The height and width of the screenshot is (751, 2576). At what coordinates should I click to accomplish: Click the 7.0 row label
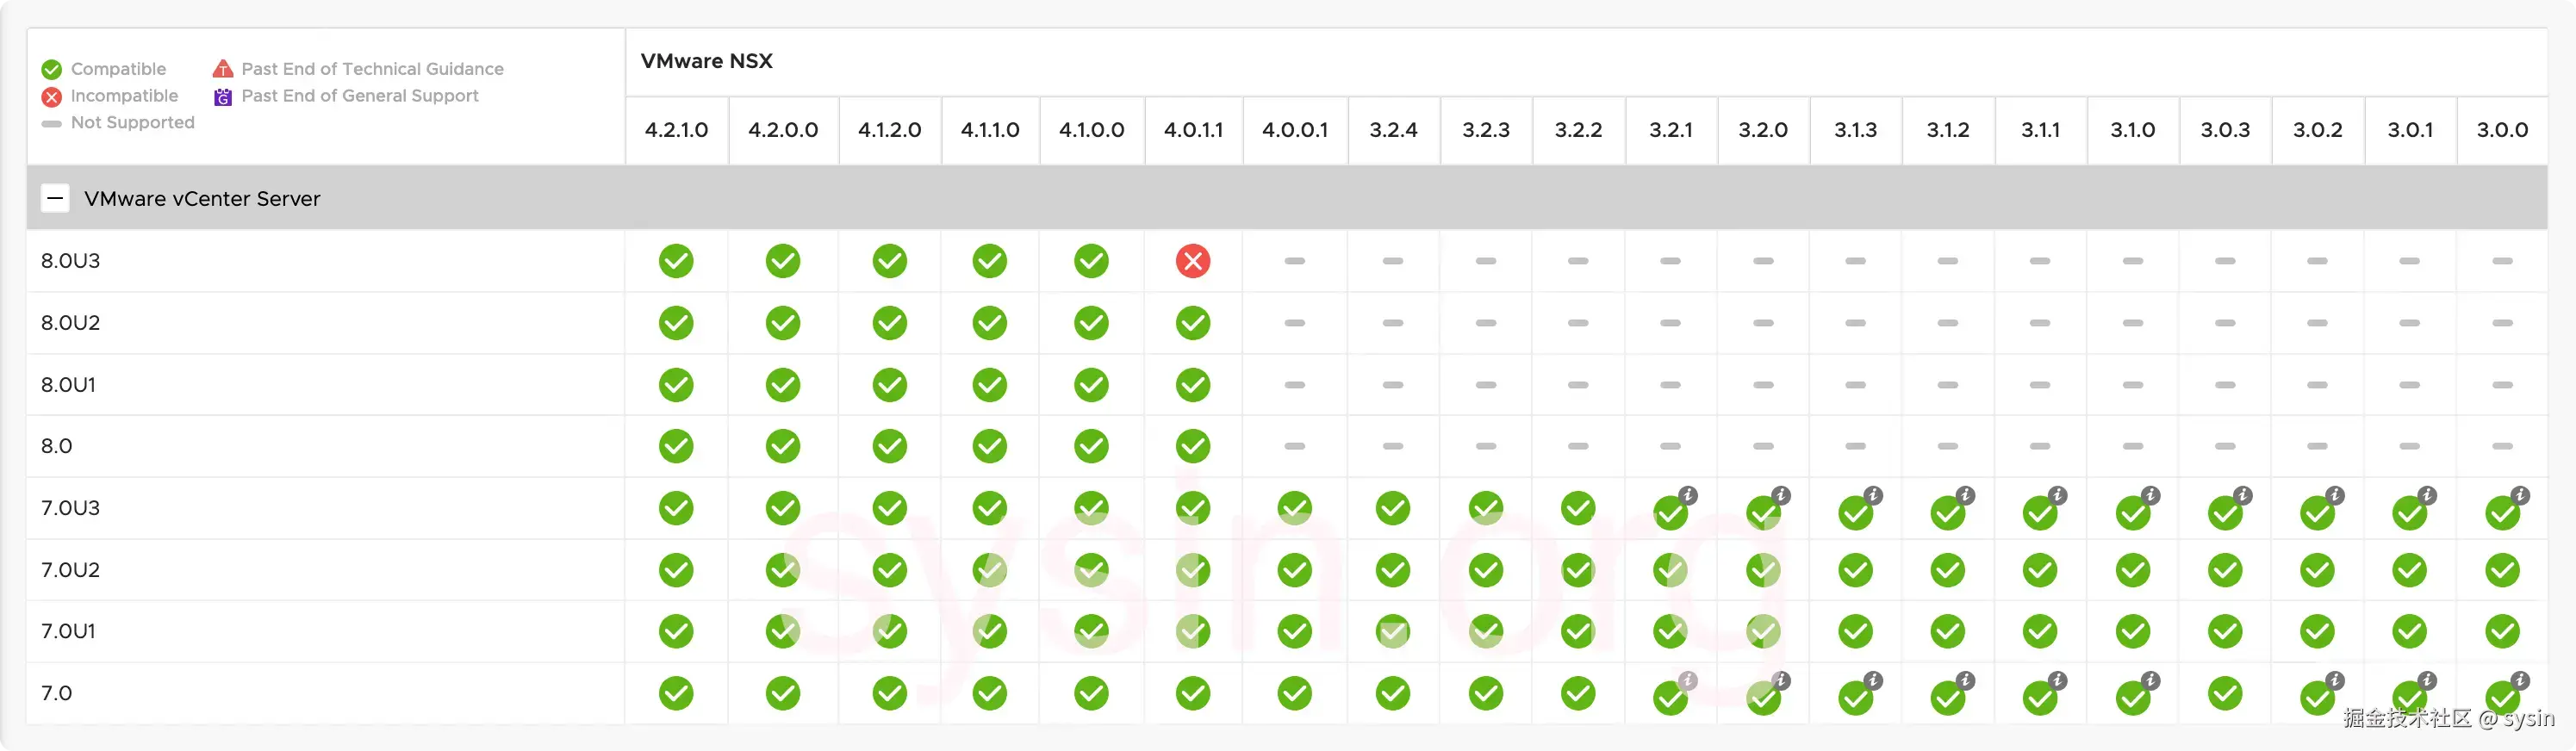56,693
